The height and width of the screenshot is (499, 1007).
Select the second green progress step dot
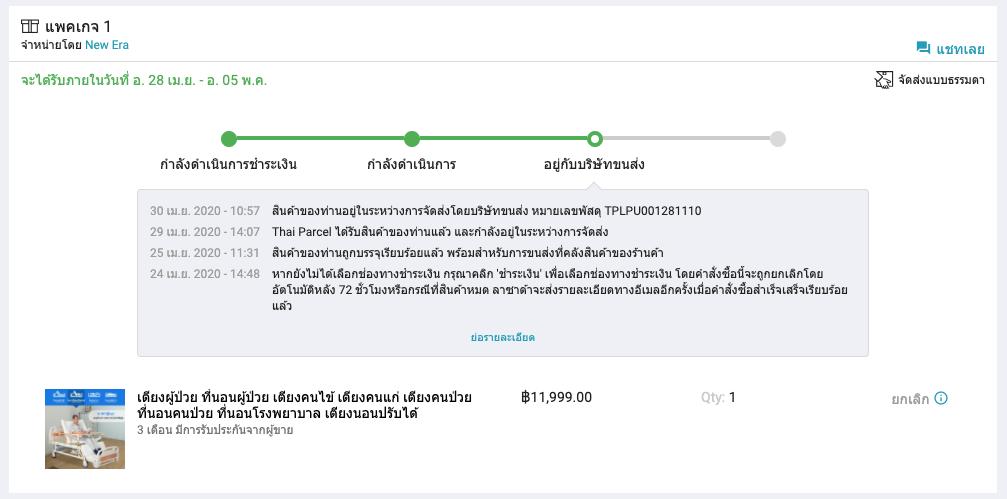[x=412, y=139]
